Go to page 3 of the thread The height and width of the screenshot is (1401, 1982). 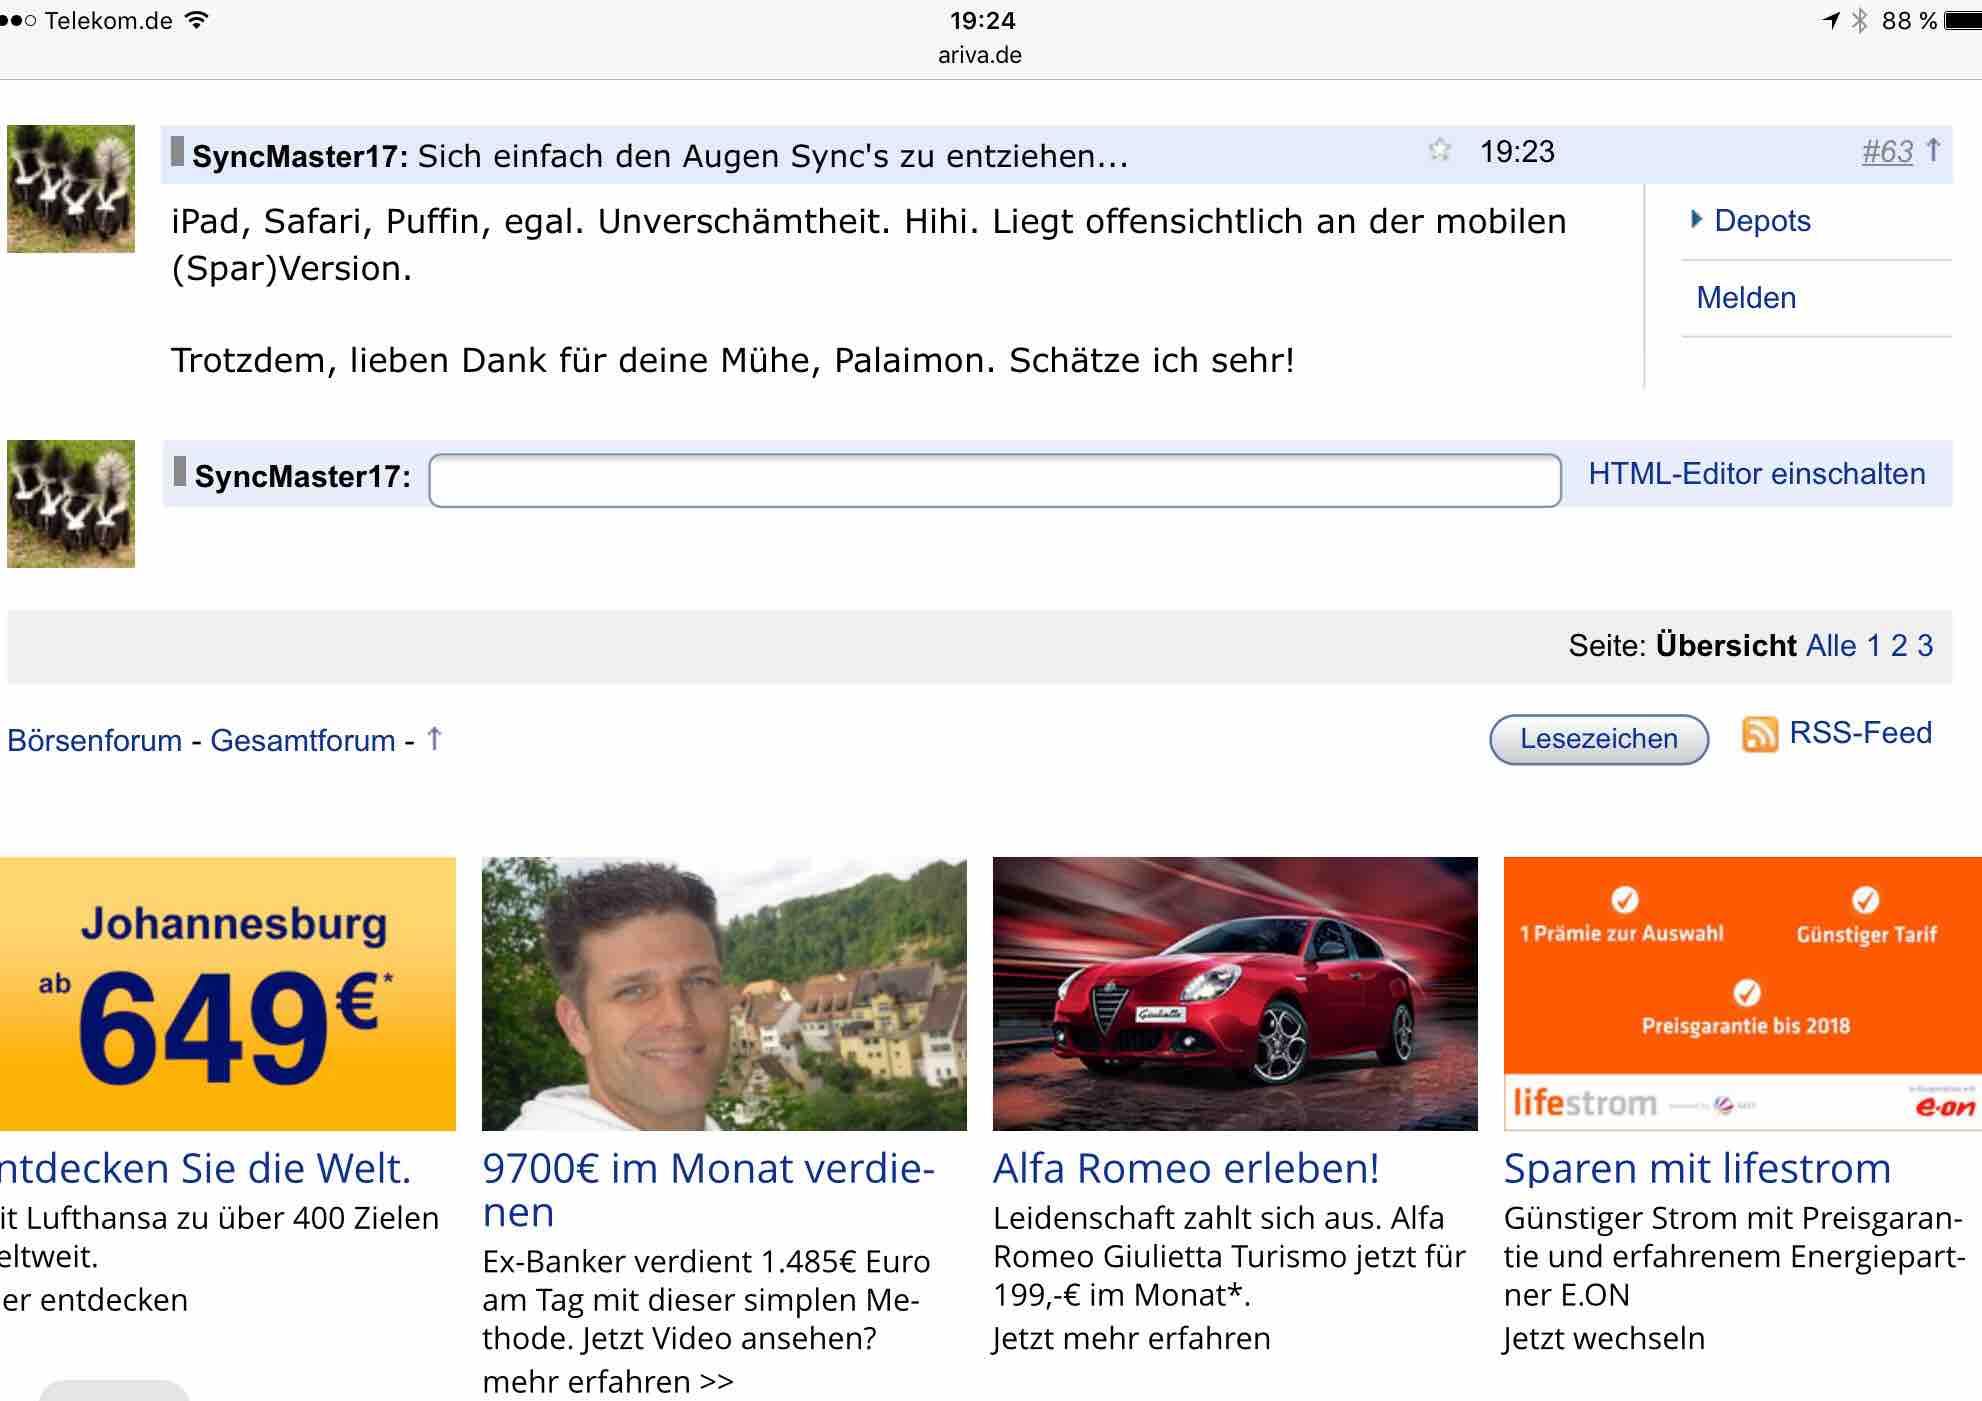pyautogui.click(x=1925, y=646)
